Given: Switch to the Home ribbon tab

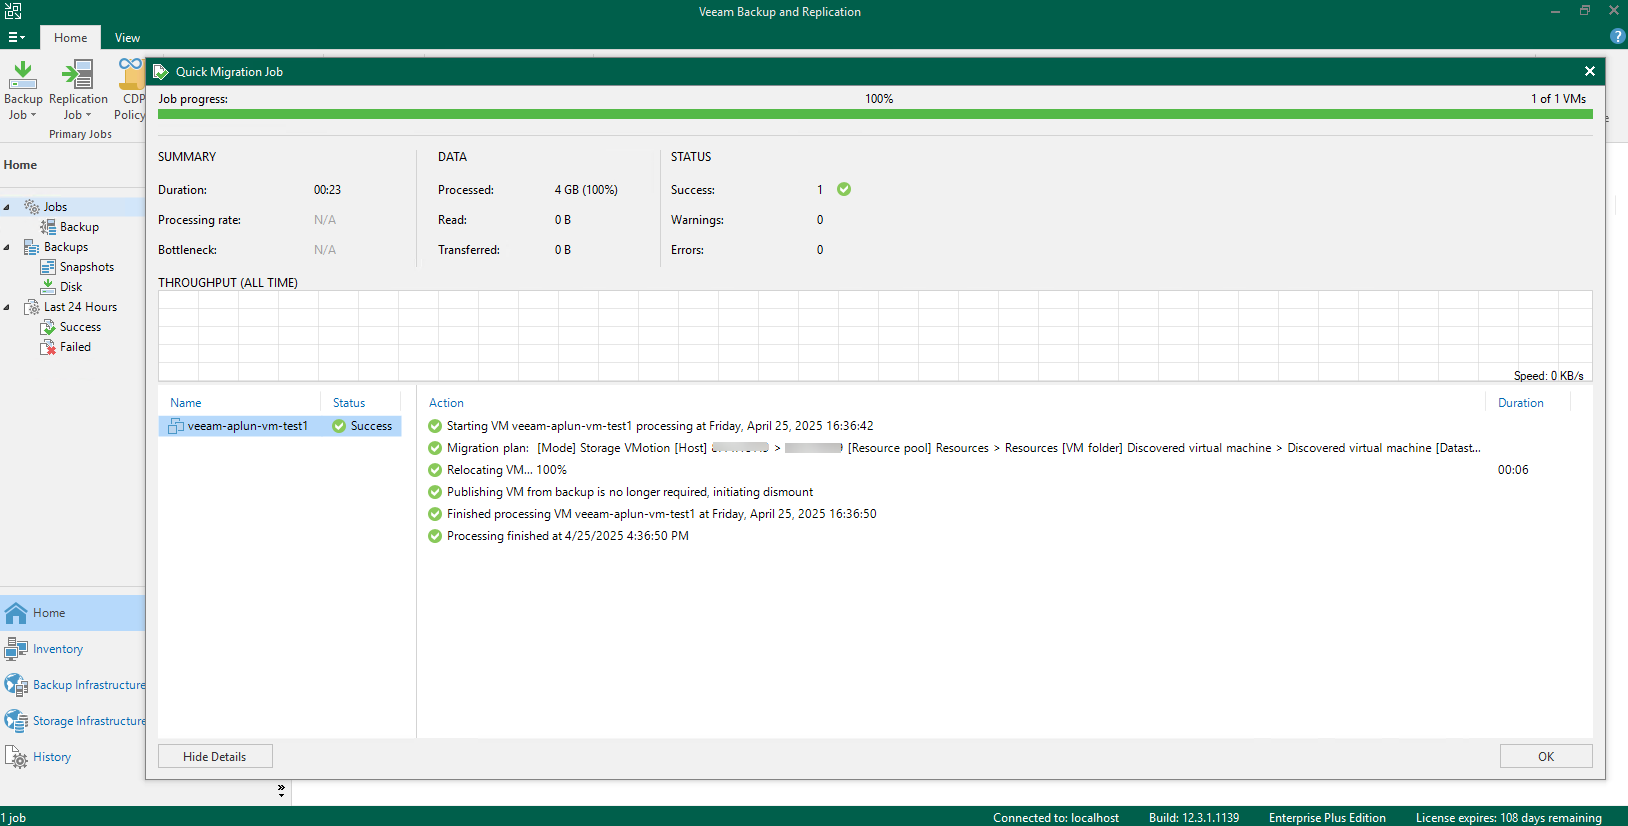Looking at the screenshot, I should [x=70, y=37].
